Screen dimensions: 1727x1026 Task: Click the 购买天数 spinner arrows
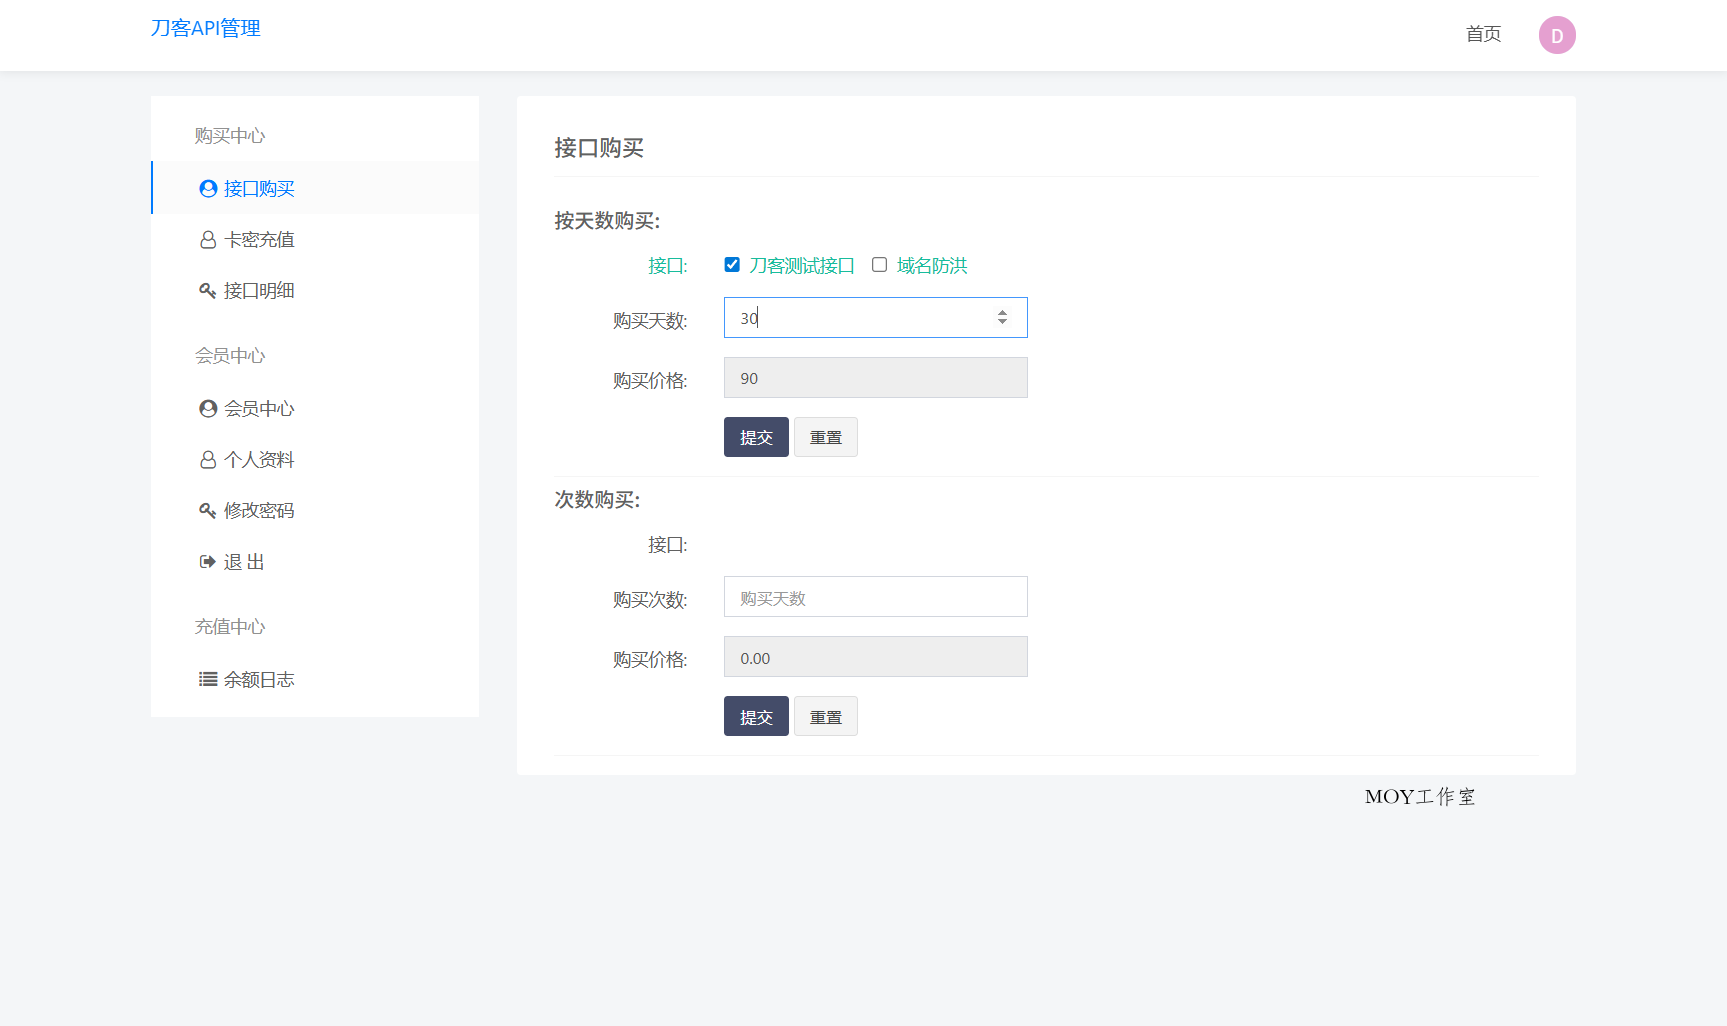pyautogui.click(x=1002, y=318)
